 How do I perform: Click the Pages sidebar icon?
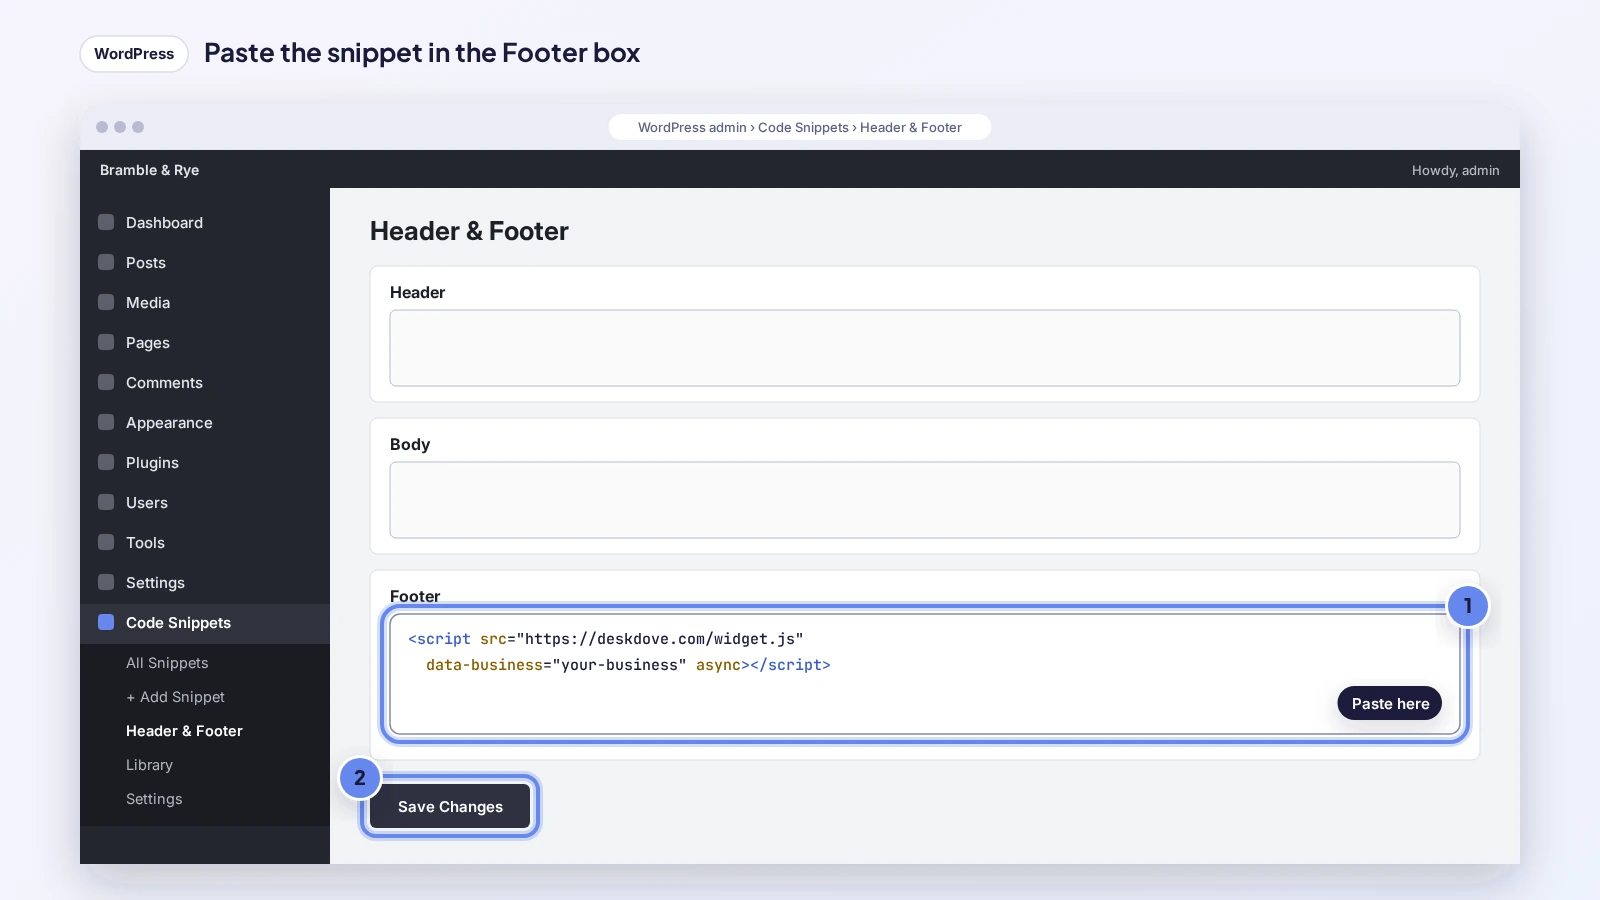click(106, 342)
